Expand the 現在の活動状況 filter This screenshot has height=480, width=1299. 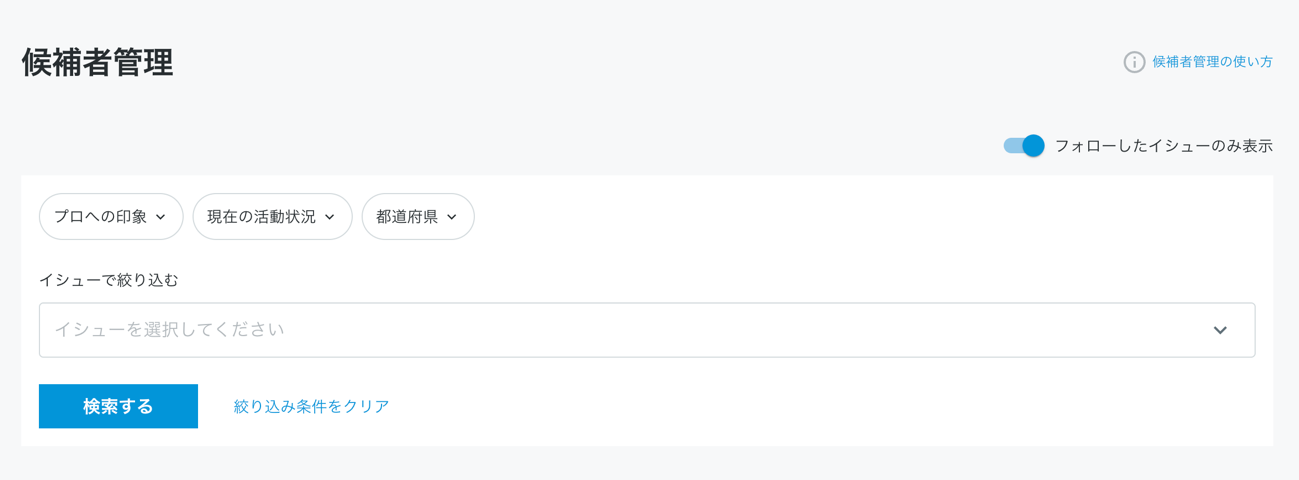(272, 217)
